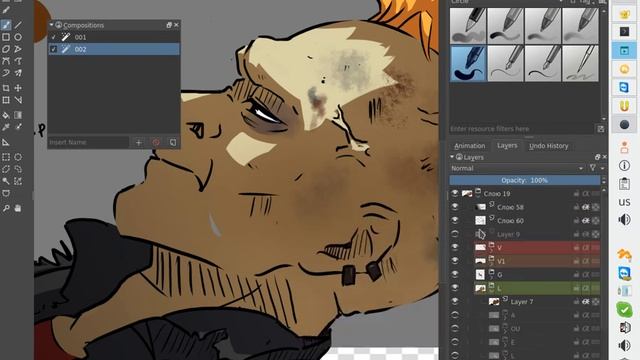Select the Color Picker eyedropper tool
640x360 pixels.
tap(6, 127)
